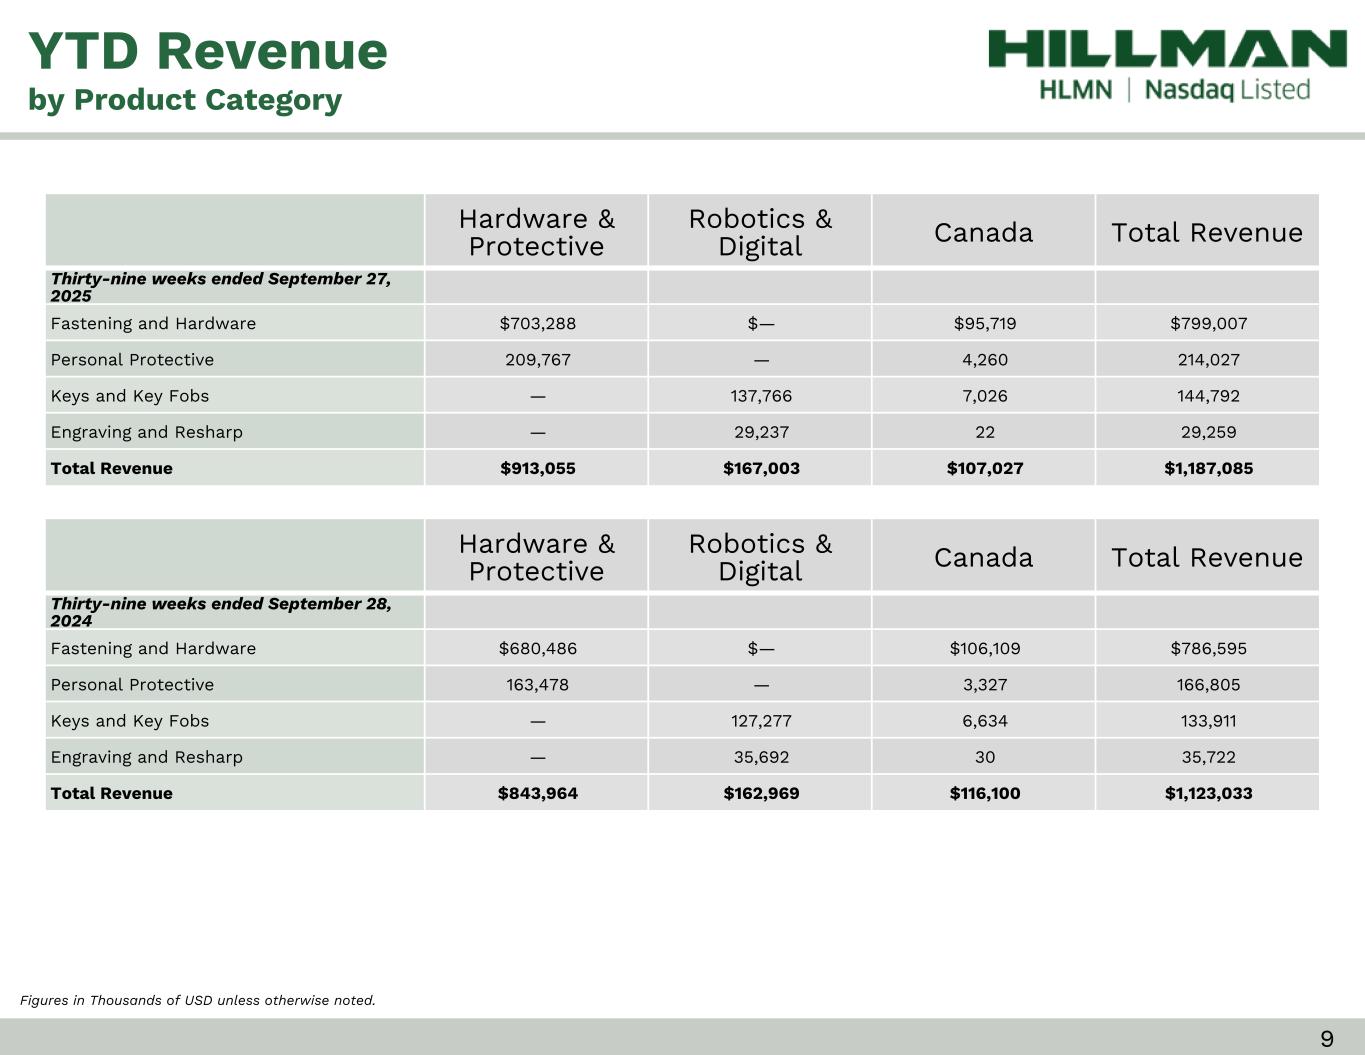Click the $167,003 Robotics & Digital total

coord(761,468)
